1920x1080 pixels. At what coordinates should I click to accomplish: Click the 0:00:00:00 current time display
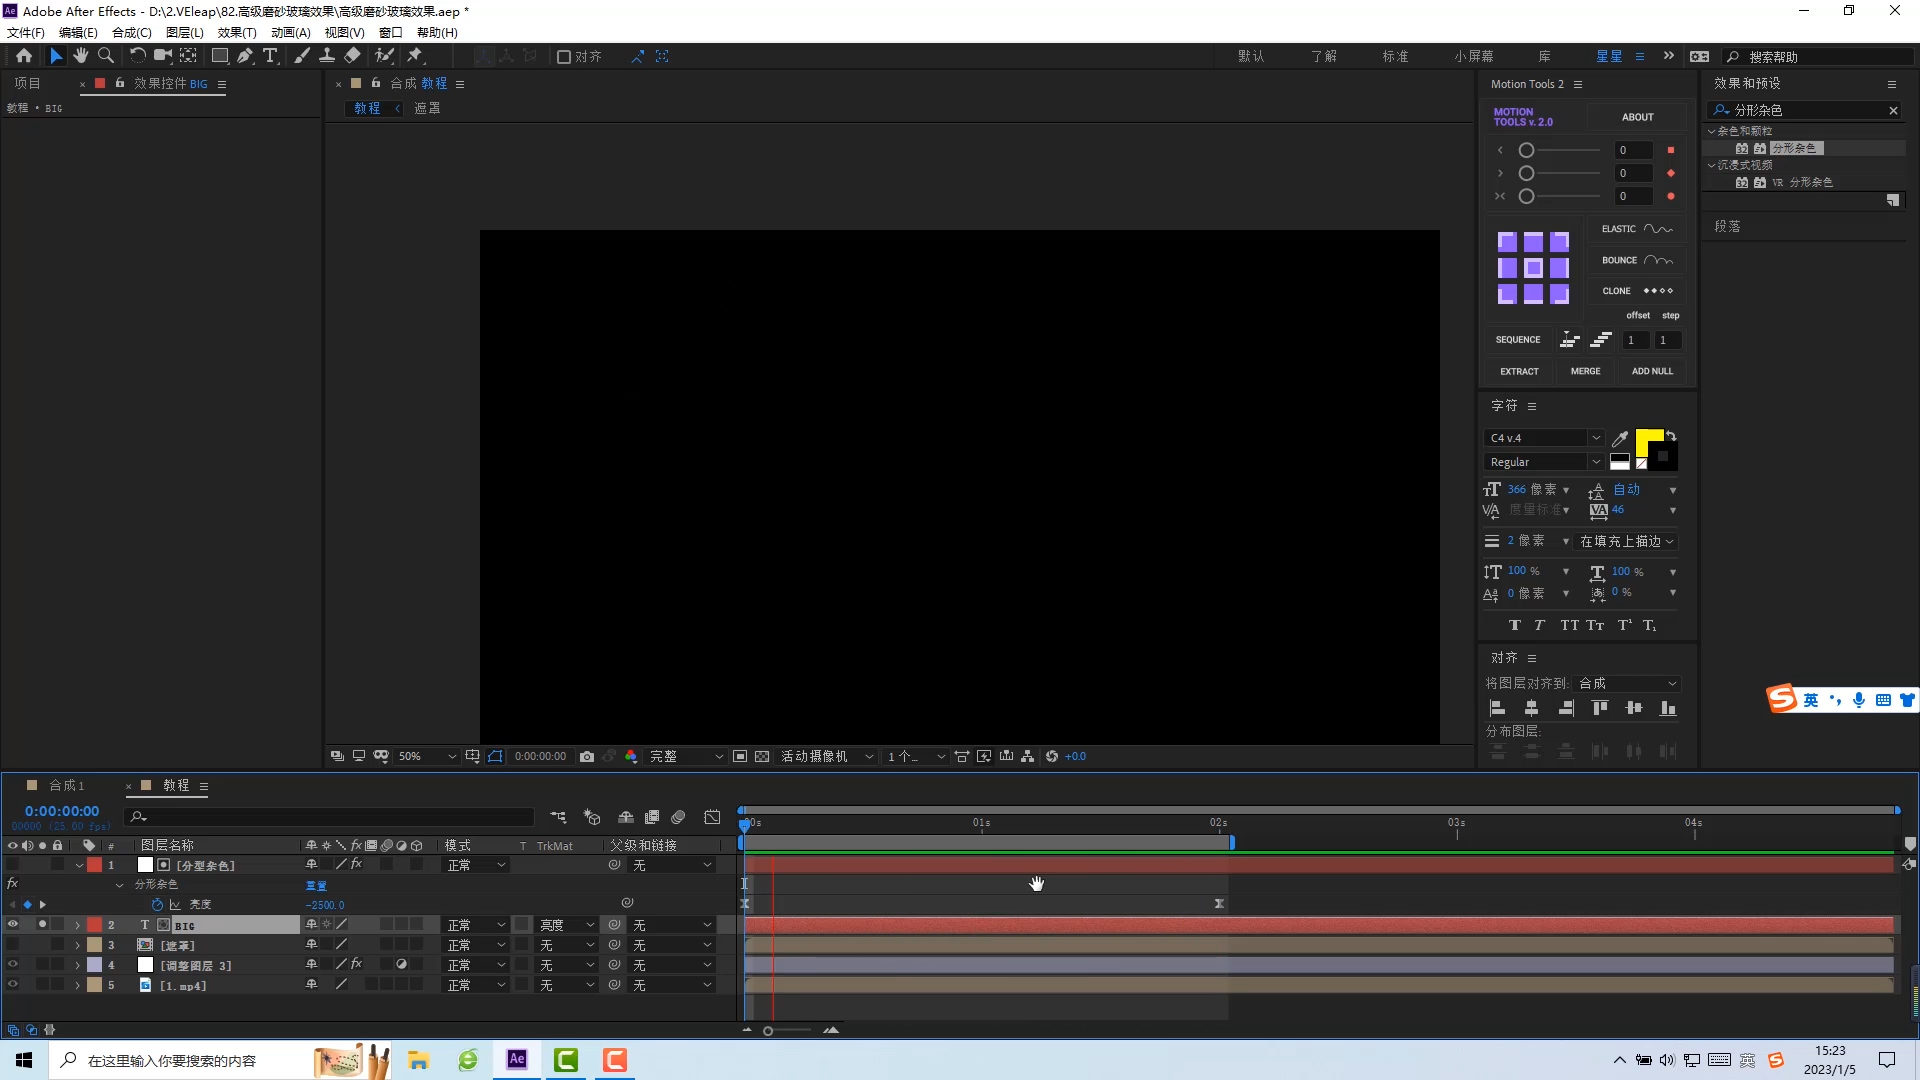(62, 811)
